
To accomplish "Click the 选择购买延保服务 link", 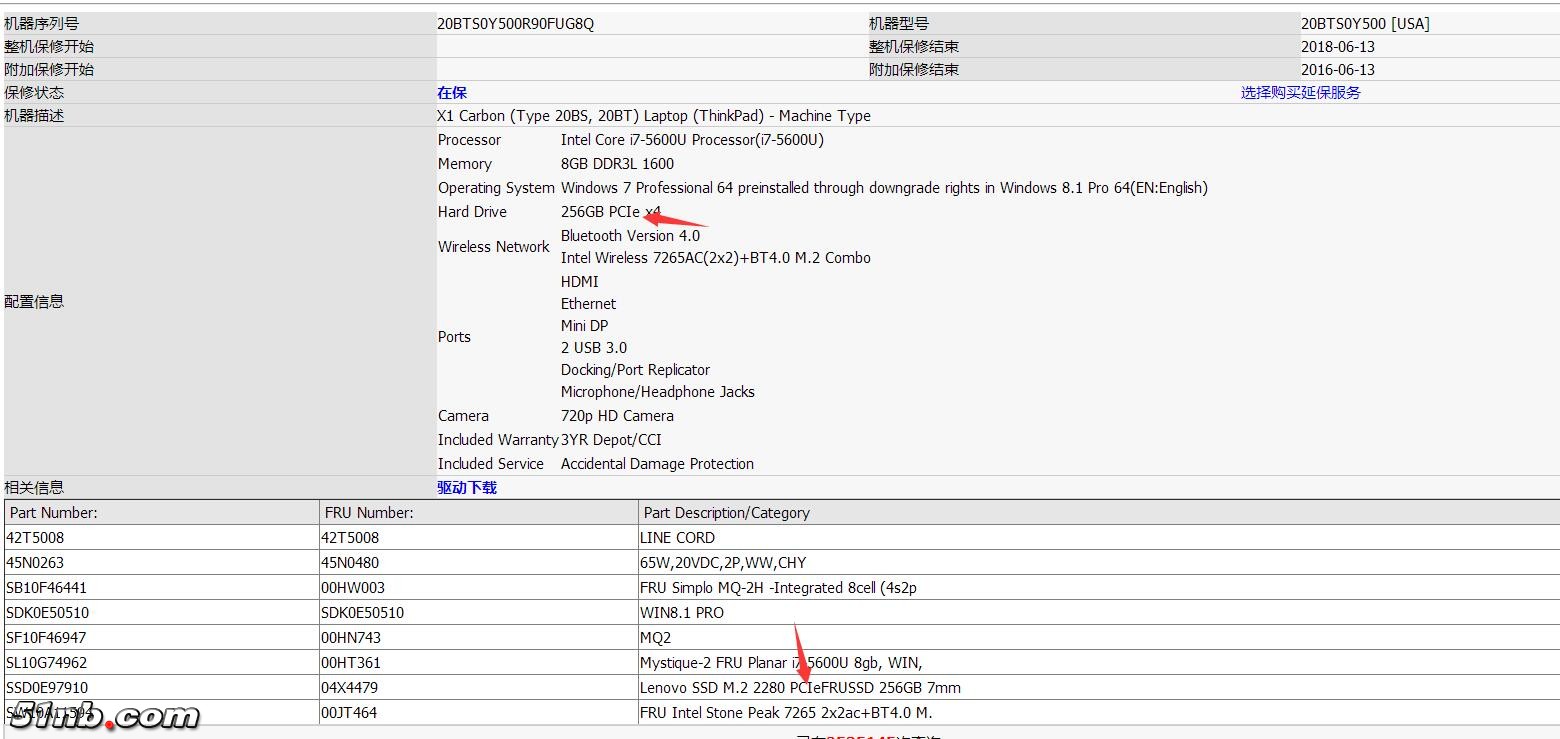I will [x=1300, y=93].
